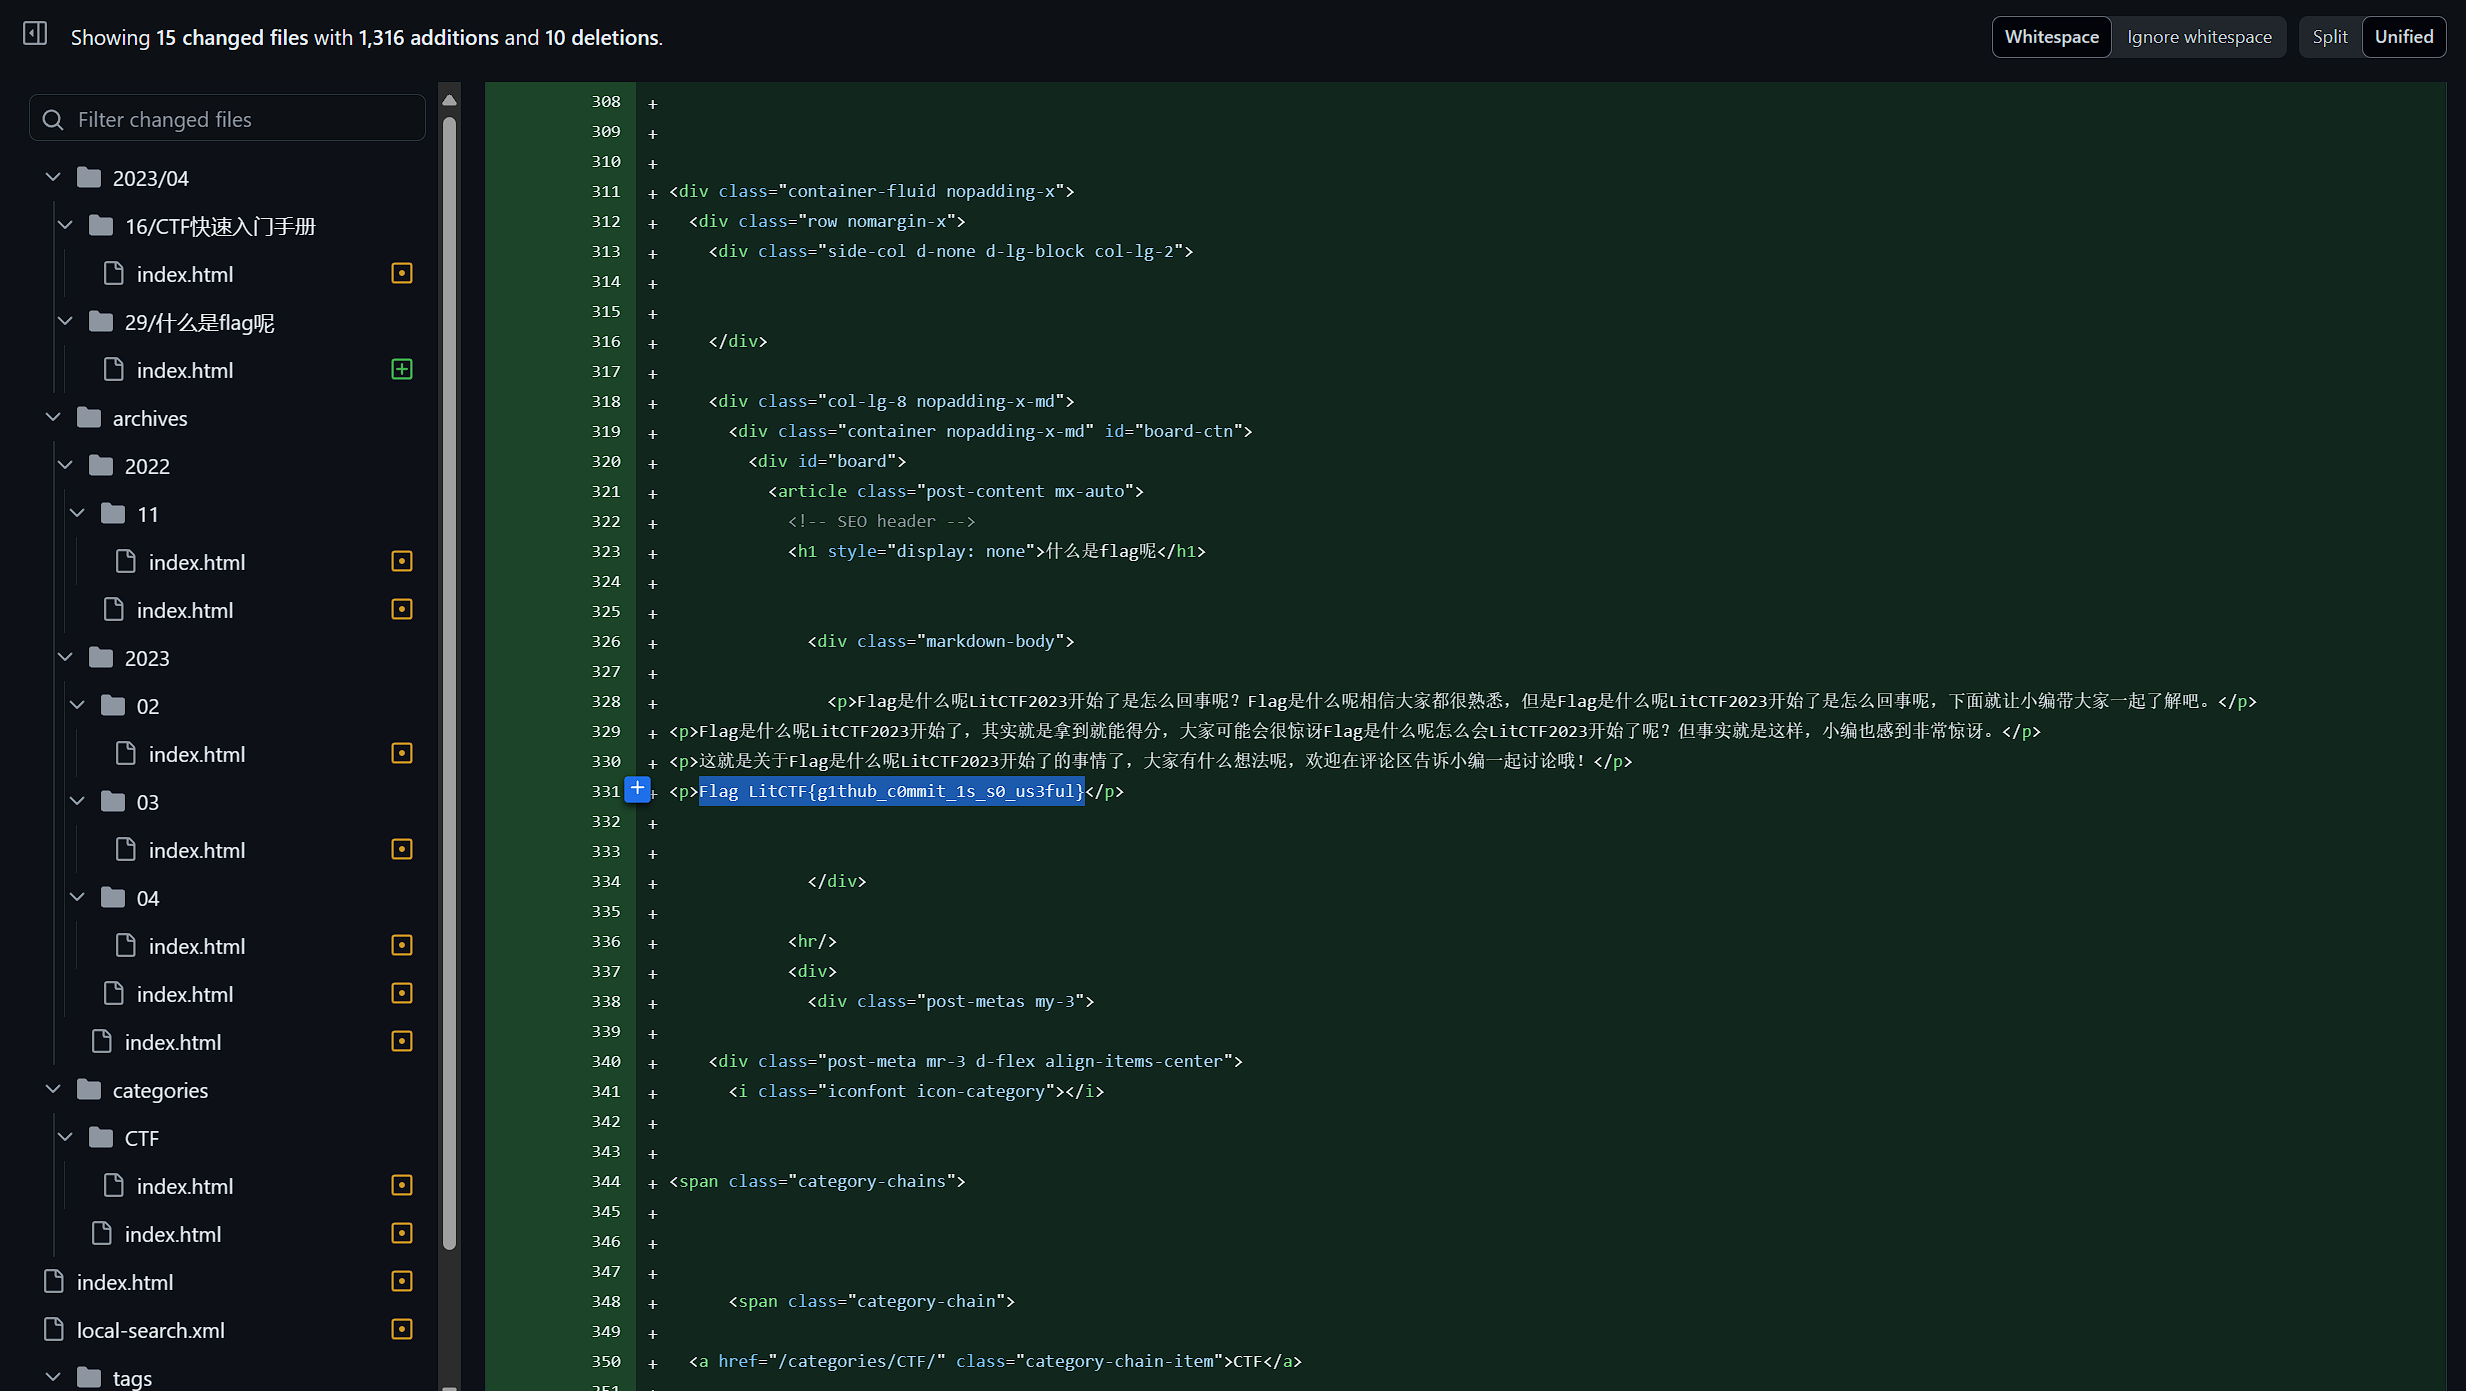
Task: Click green added-file icon for 29/什么是flag呢 index.html
Action: point(402,369)
